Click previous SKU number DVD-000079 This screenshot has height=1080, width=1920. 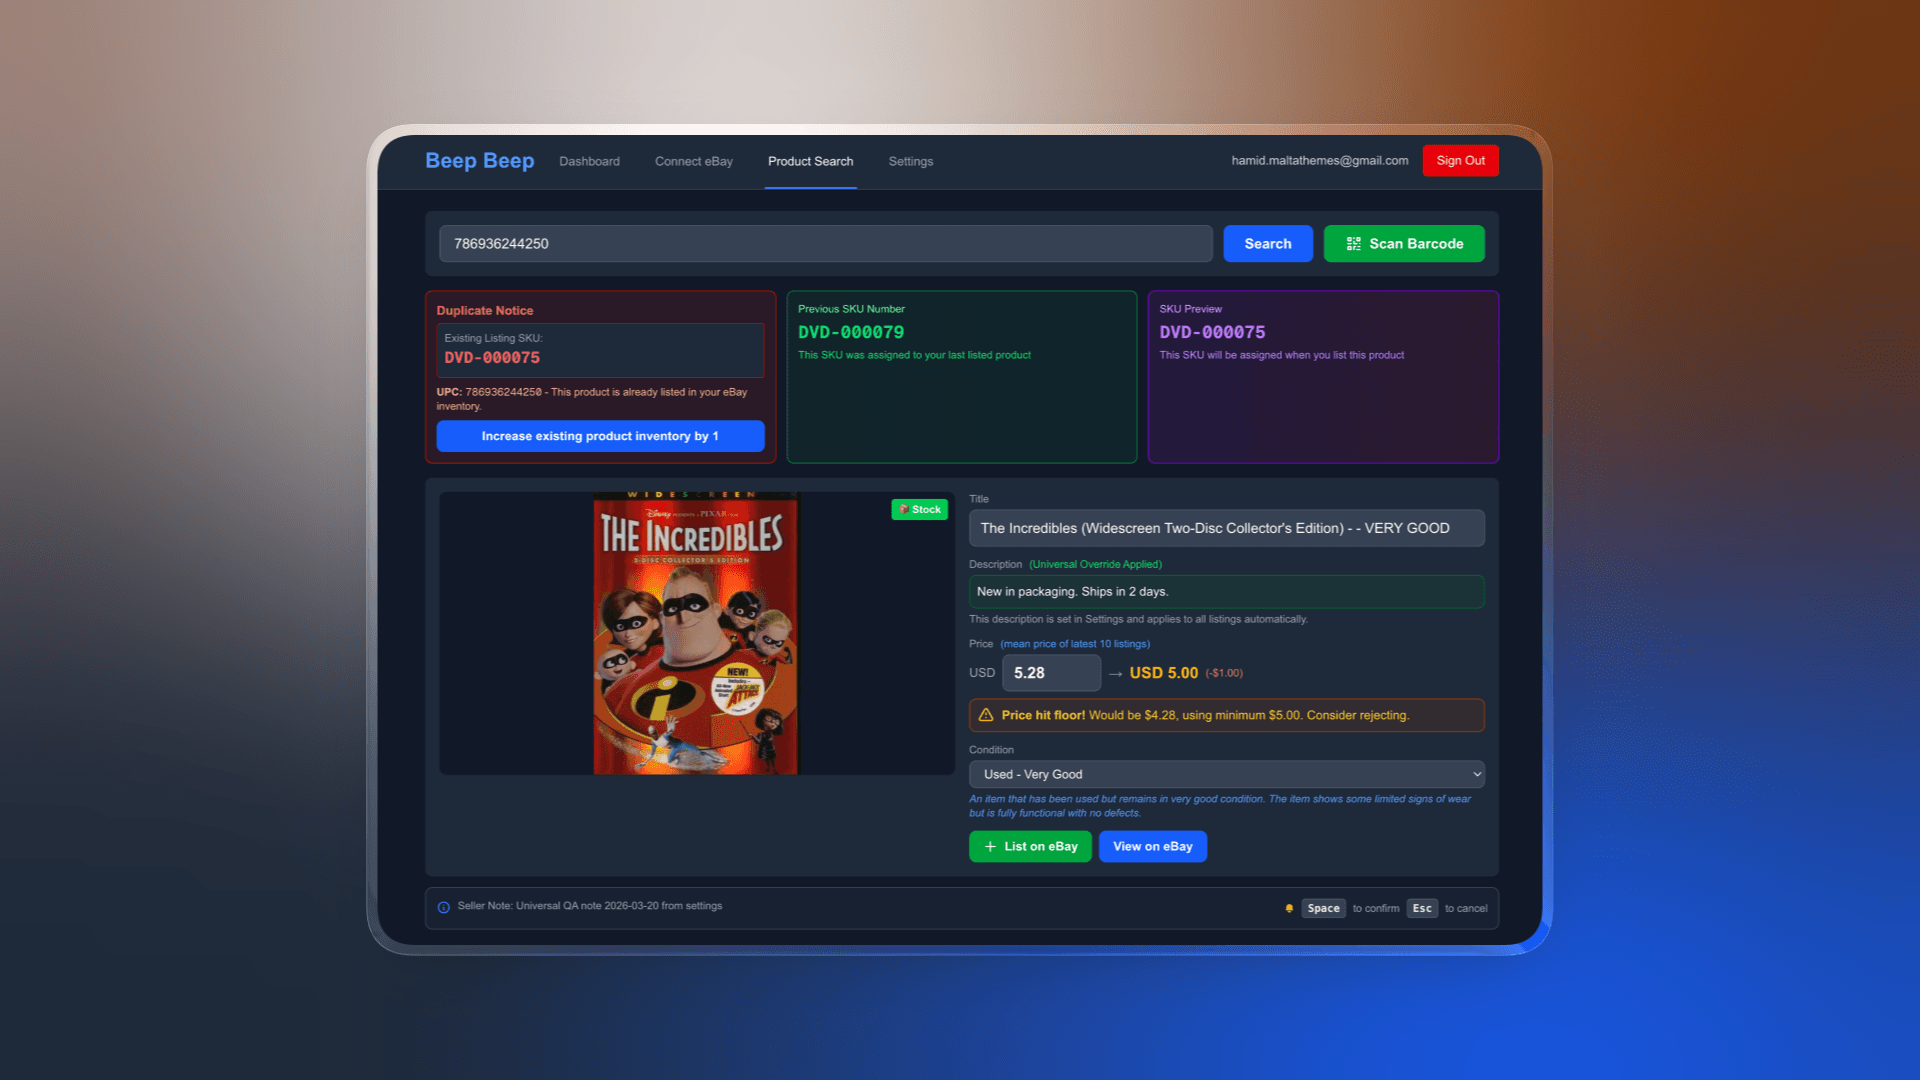tap(851, 332)
